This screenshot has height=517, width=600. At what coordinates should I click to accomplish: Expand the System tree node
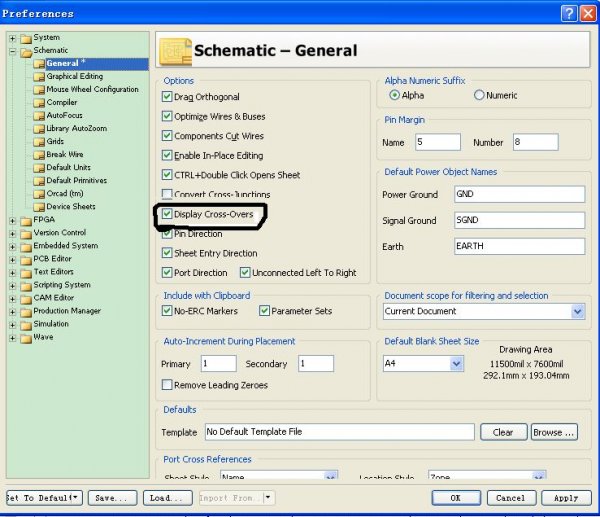tap(13, 38)
